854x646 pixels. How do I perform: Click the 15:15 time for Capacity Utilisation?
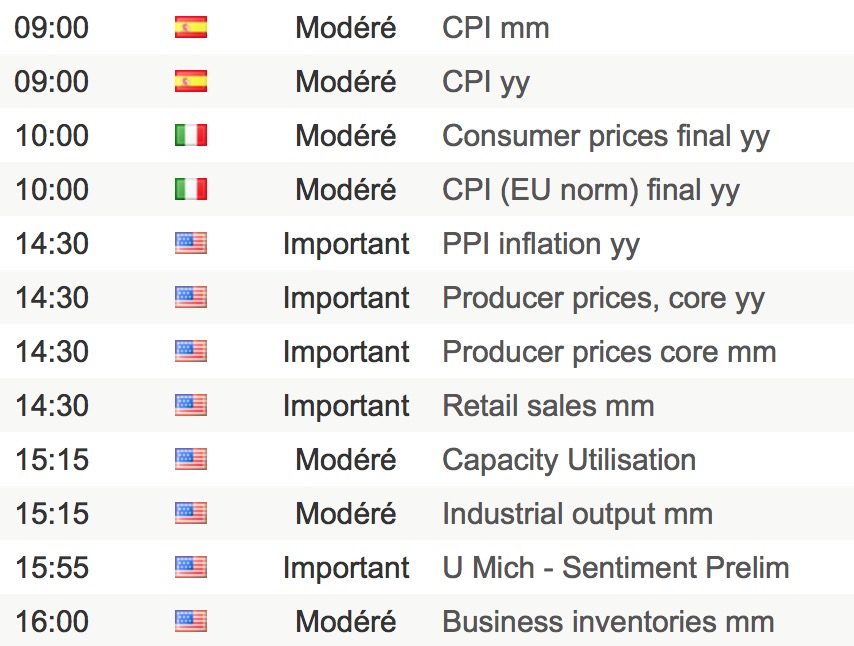[x=52, y=459]
